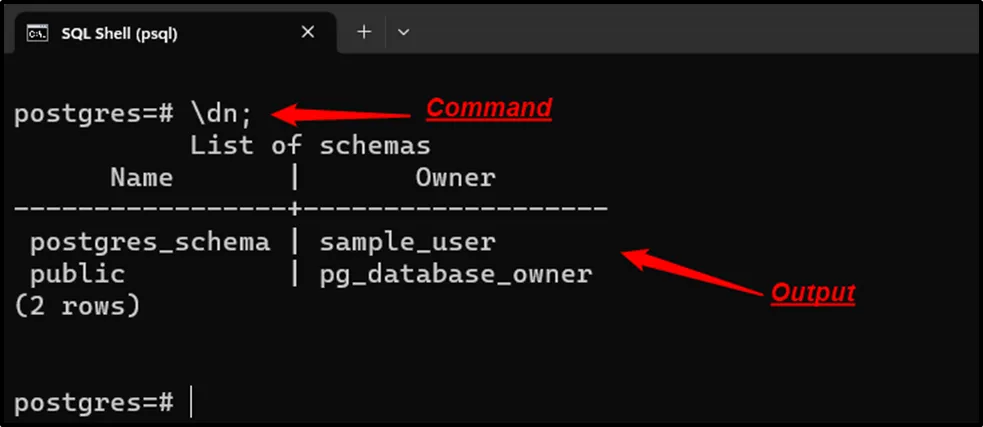Click the 'List of schemas' heading

click(x=310, y=146)
